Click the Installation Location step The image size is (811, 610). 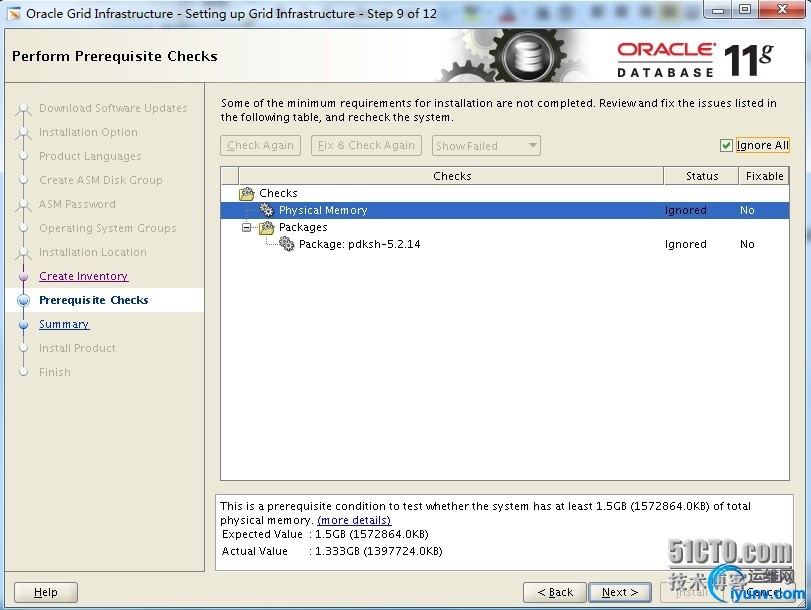[x=93, y=252]
